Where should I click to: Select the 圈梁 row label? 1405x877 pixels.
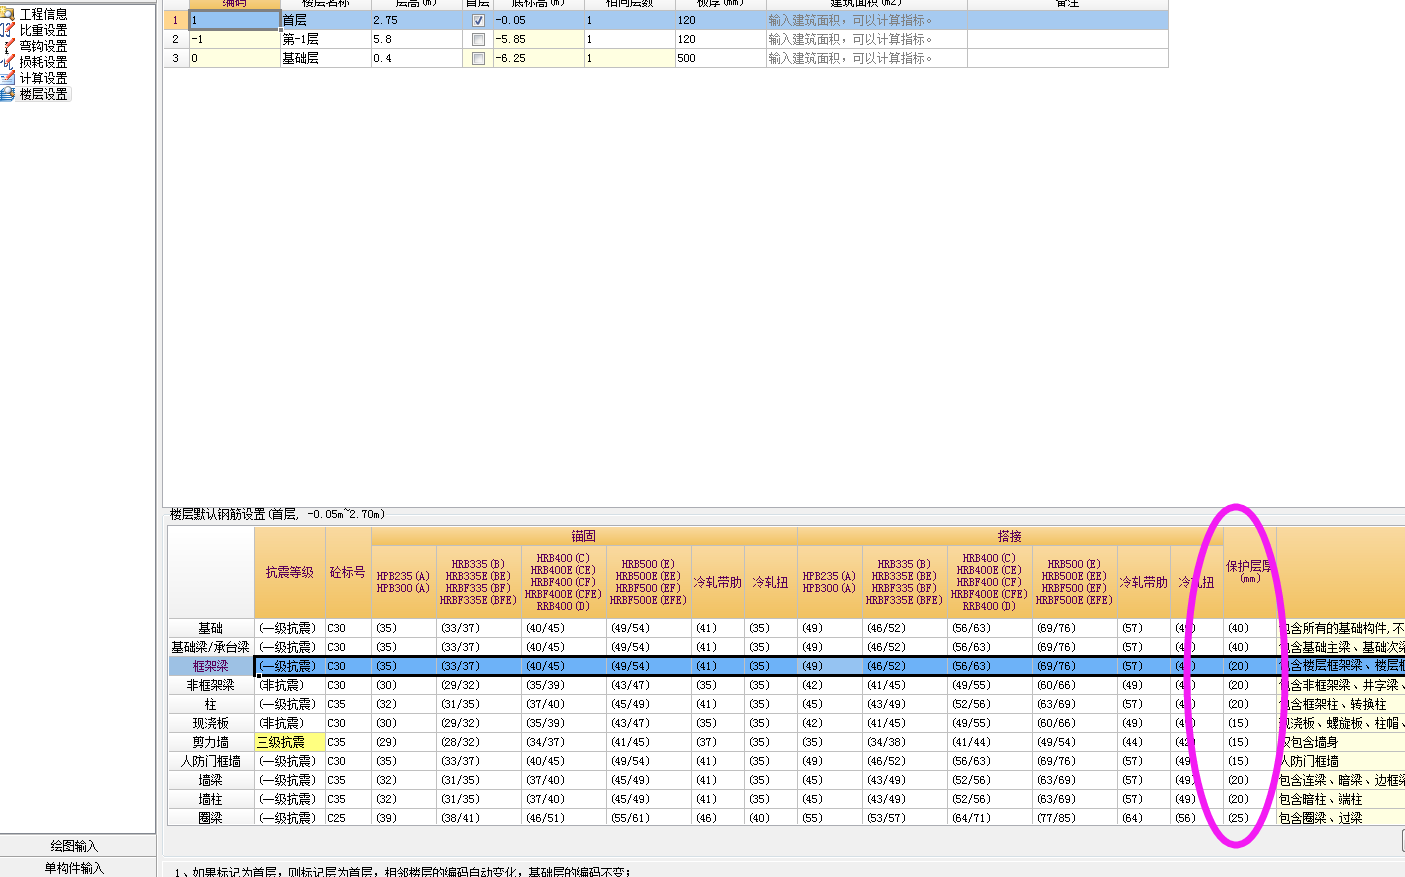click(x=210, y=818)
